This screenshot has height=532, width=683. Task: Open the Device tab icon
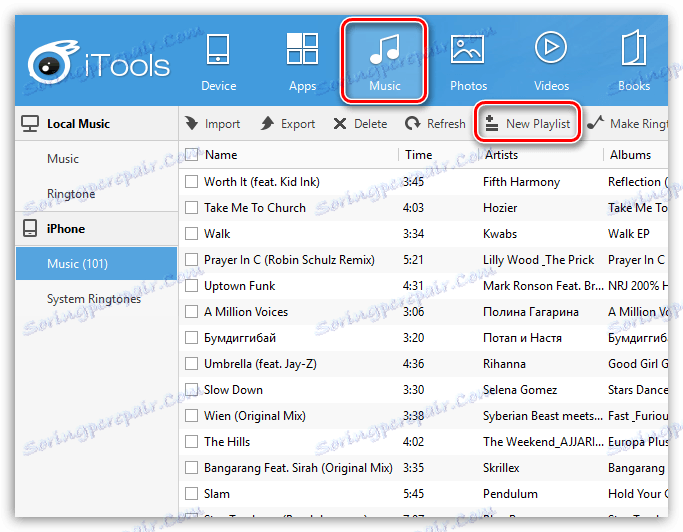(218, 50)
